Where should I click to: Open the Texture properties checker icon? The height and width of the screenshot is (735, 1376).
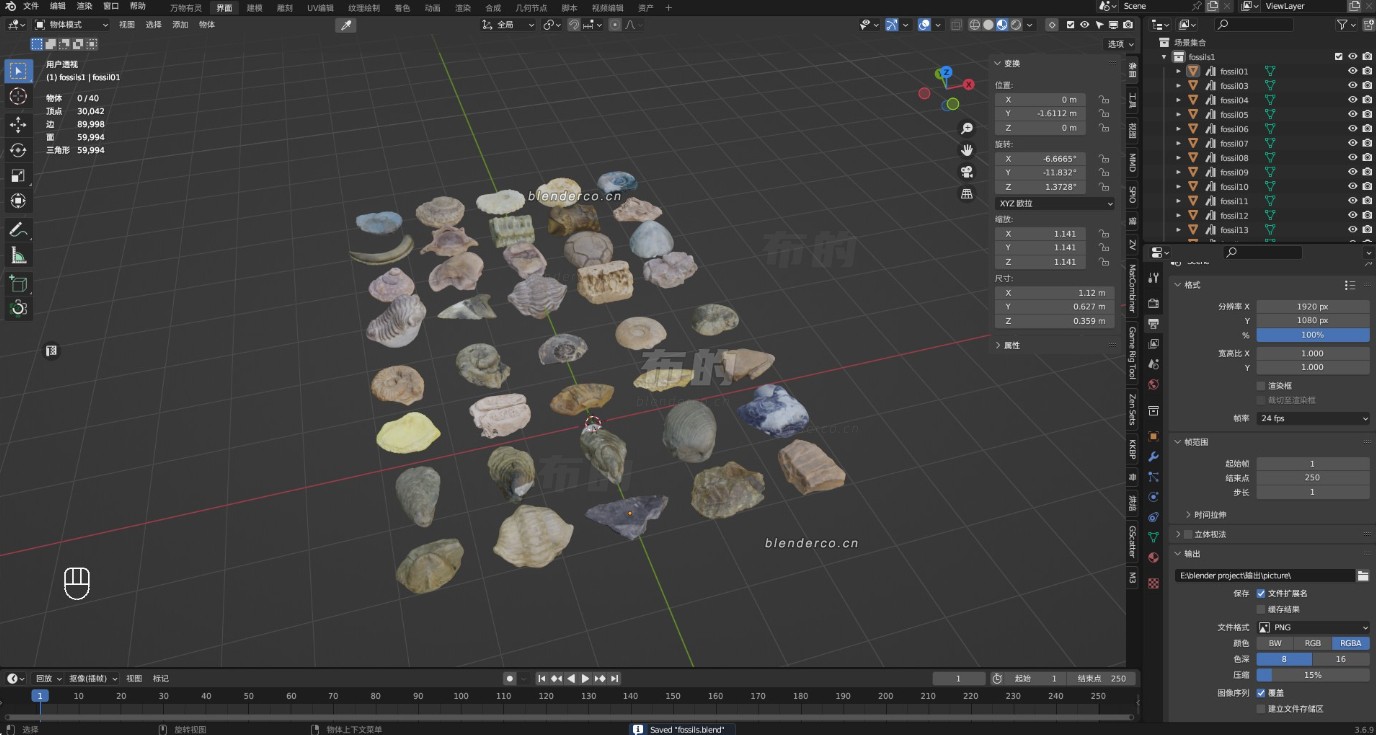click(1153, 583)
